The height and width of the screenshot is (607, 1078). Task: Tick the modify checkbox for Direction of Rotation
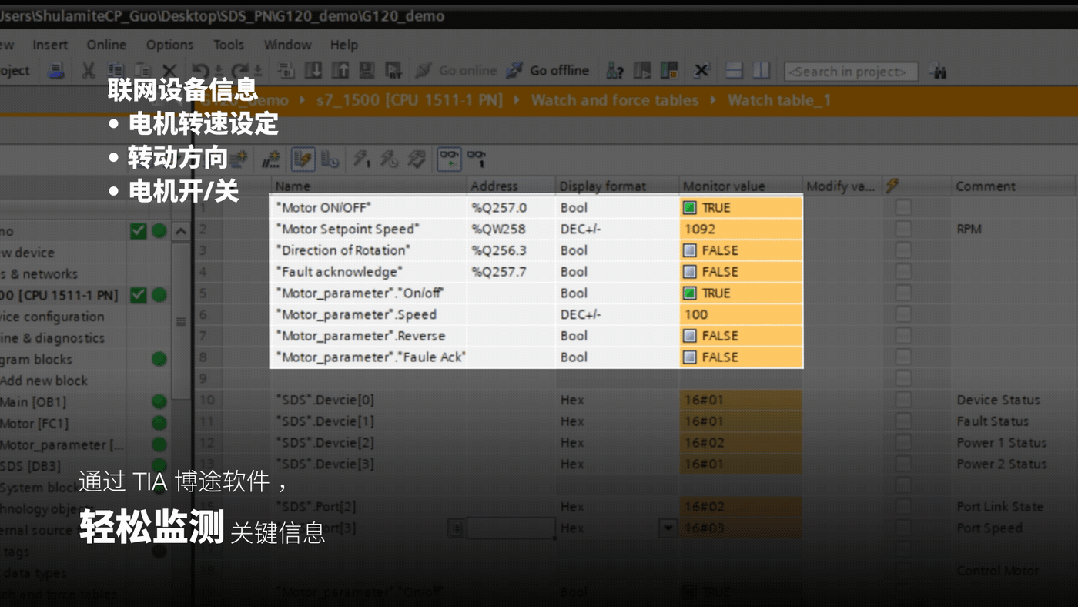point(904,250)
